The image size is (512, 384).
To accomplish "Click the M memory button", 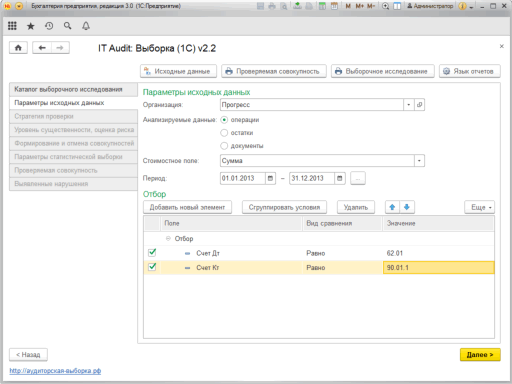I will click(348, 6).
